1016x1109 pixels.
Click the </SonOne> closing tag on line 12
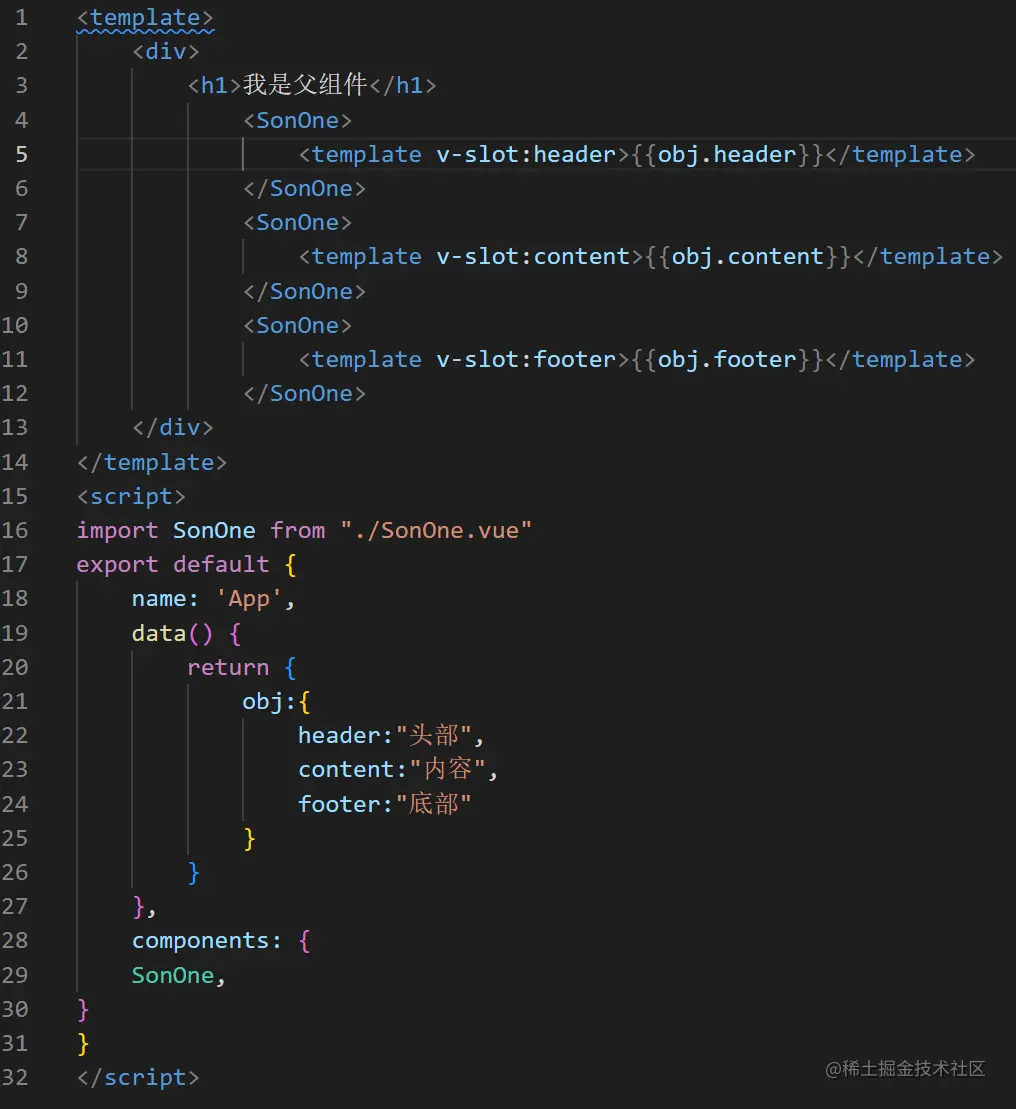305,393
